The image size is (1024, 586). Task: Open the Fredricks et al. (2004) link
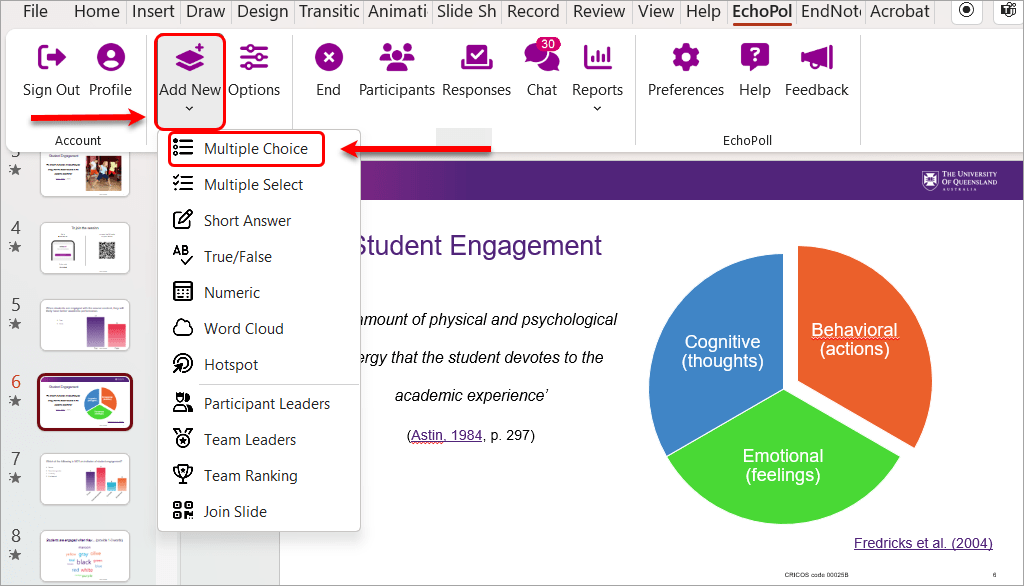(x=923, y=543)
